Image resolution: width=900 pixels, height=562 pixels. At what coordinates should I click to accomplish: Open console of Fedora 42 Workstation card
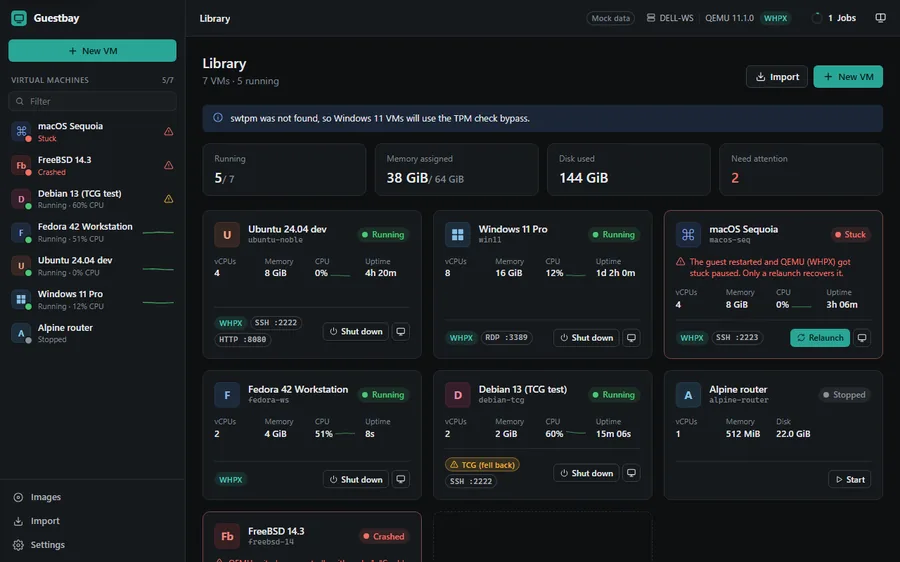point(401,479)
